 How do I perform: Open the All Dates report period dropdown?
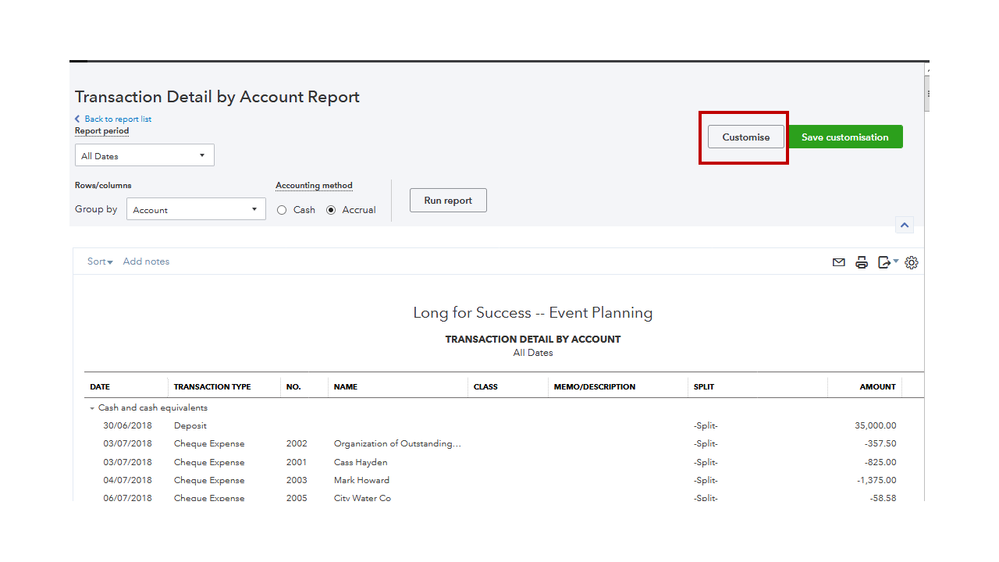pyautogui.click(x=144, y=156)
